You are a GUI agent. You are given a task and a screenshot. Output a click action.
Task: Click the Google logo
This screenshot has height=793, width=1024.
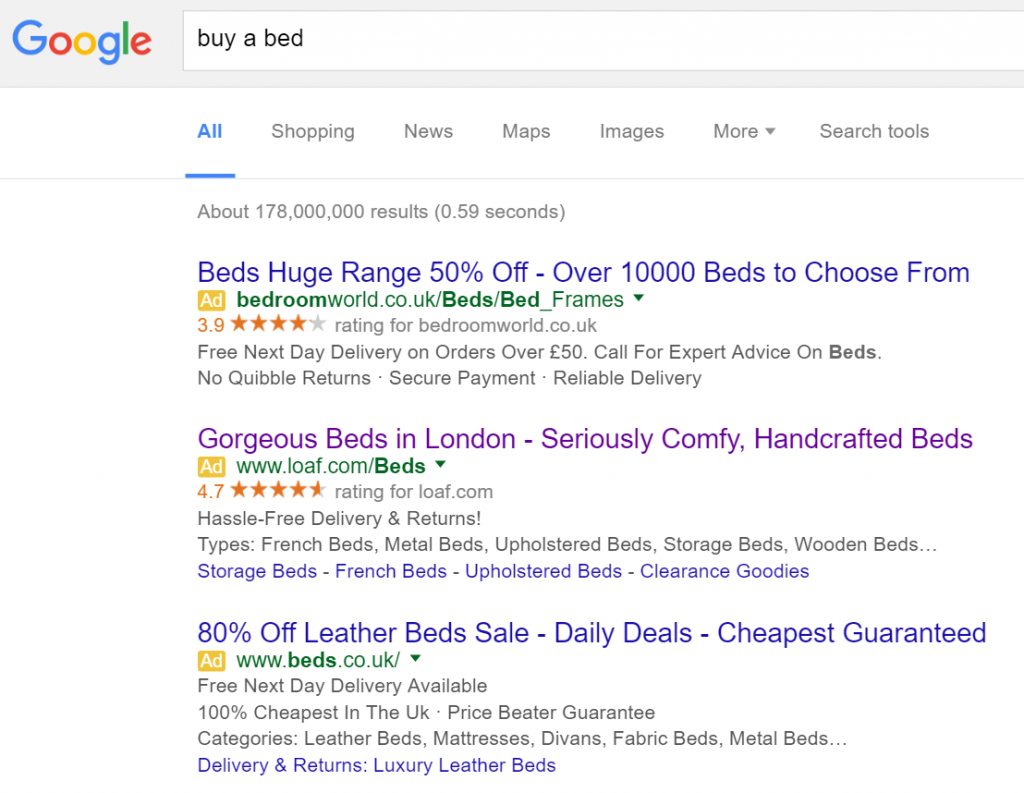tap(82, 41)
